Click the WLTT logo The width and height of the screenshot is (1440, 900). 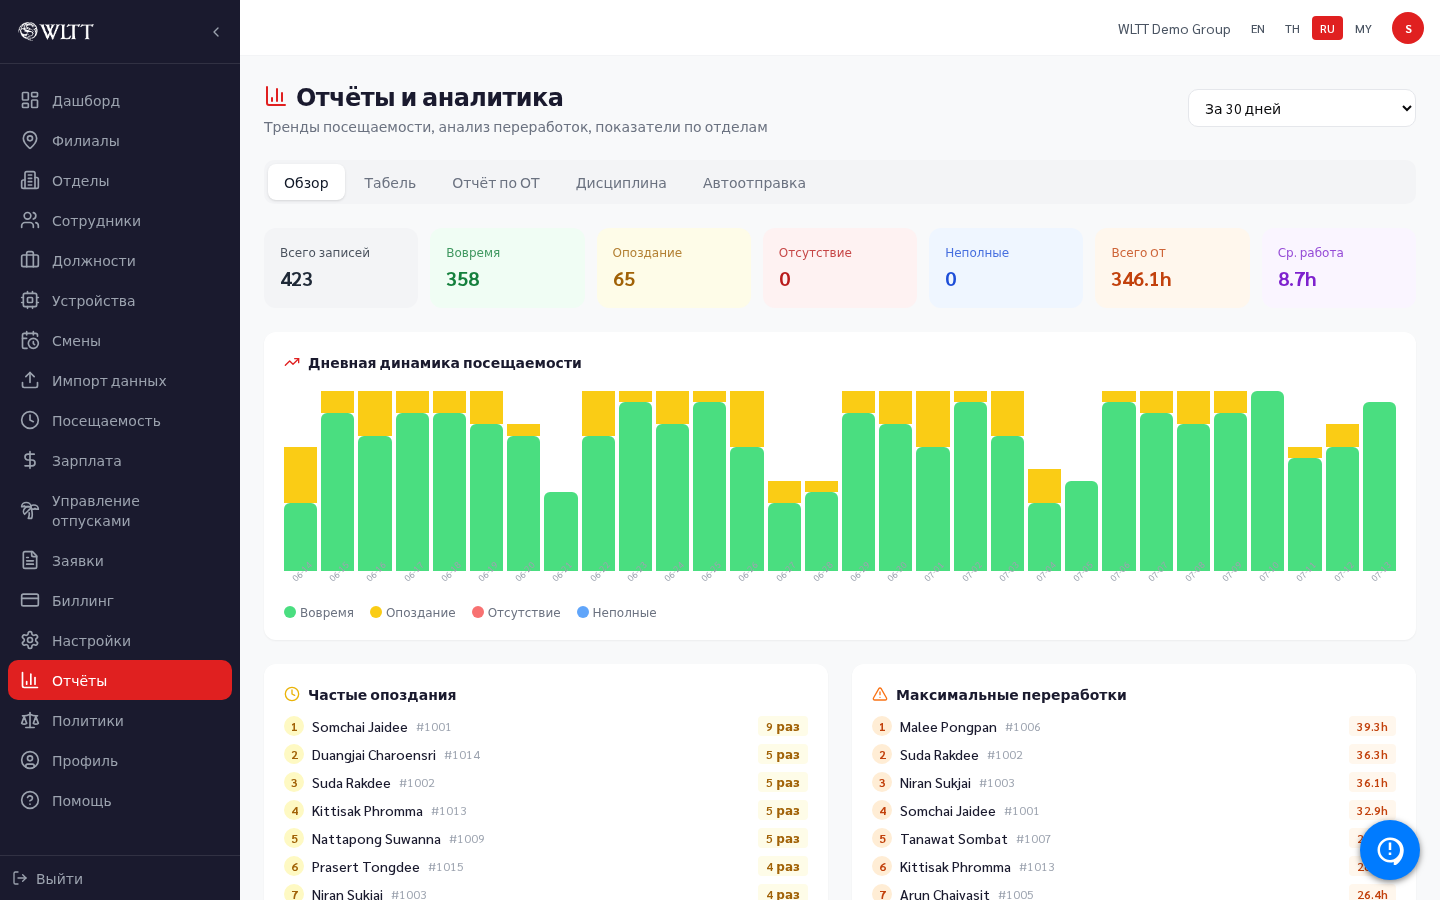coord(56,32)
